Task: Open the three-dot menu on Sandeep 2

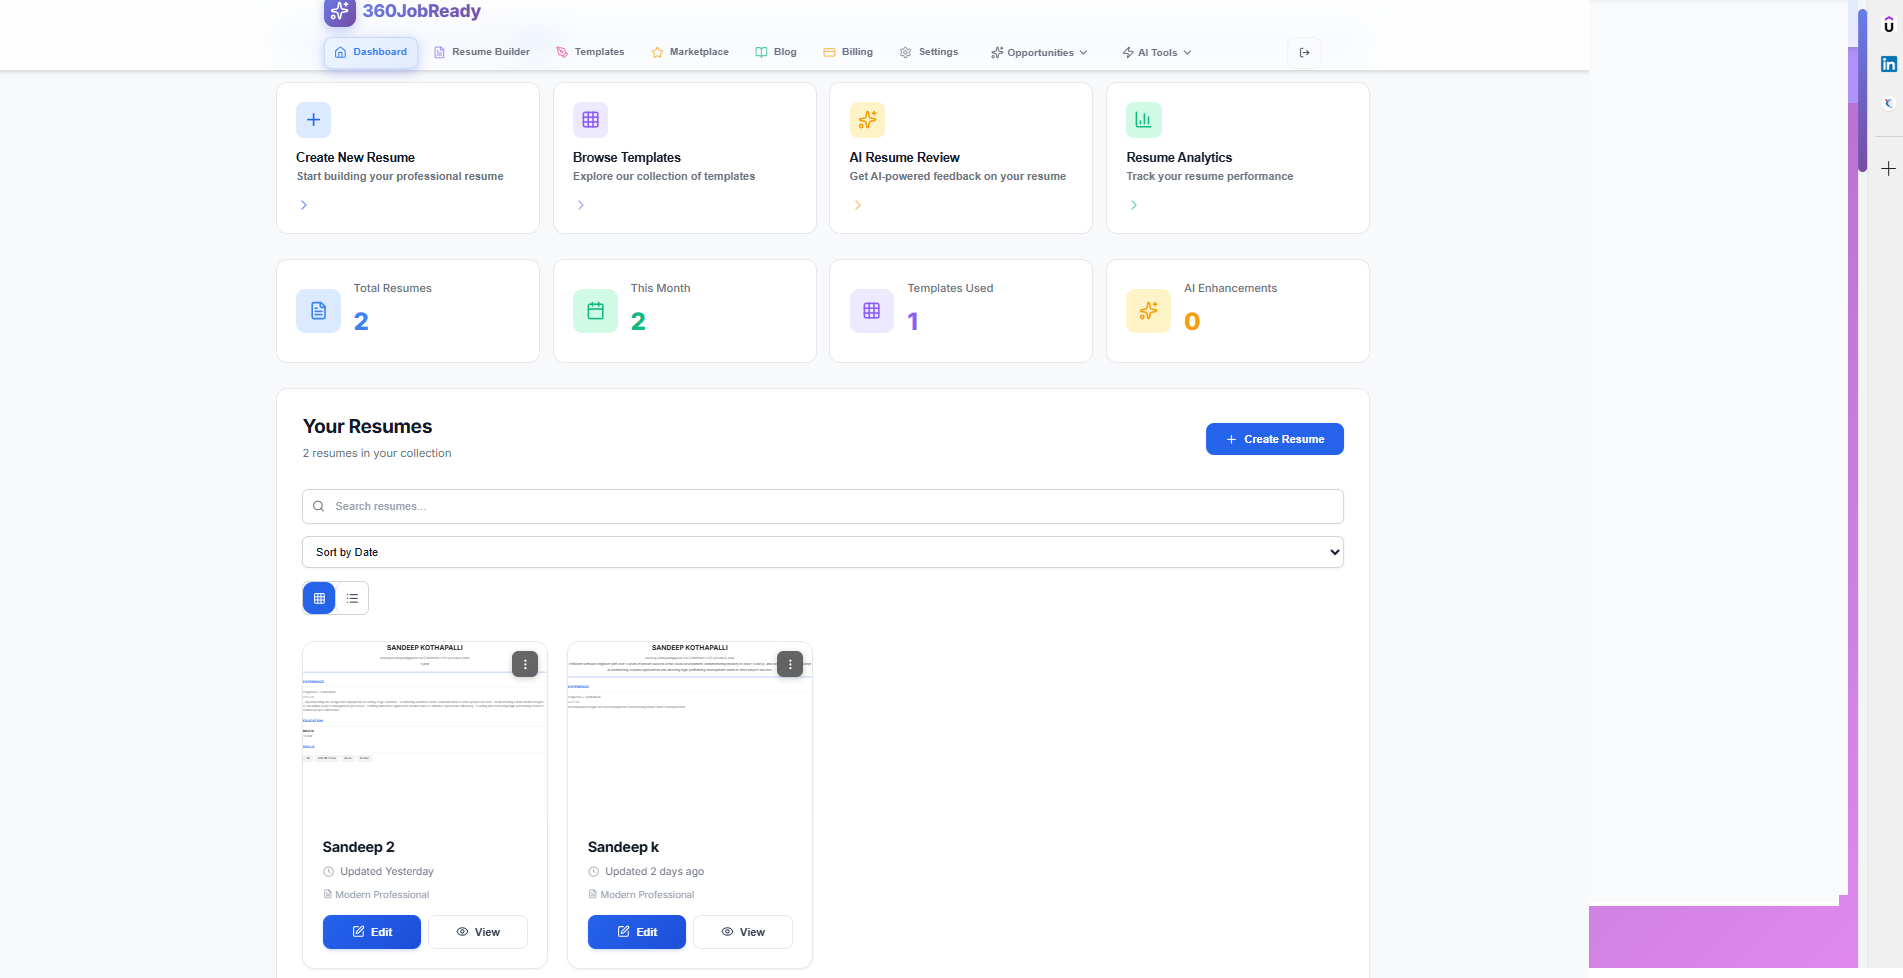Action: 525,664
